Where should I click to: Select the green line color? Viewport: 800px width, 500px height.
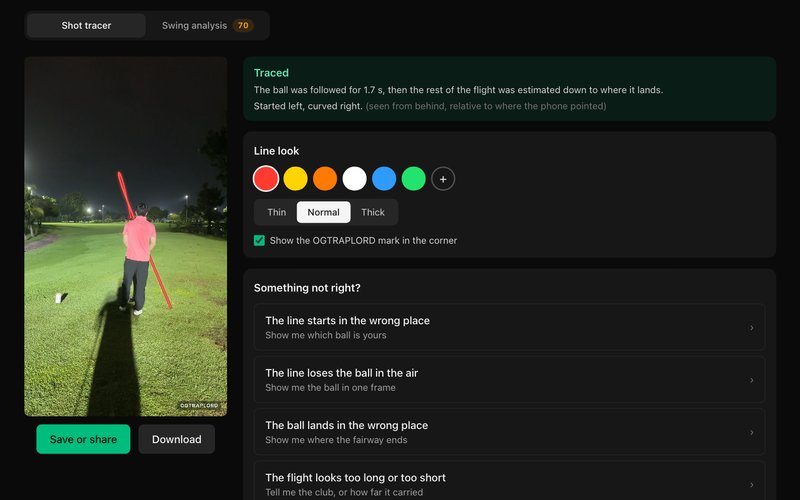(414, 179)
